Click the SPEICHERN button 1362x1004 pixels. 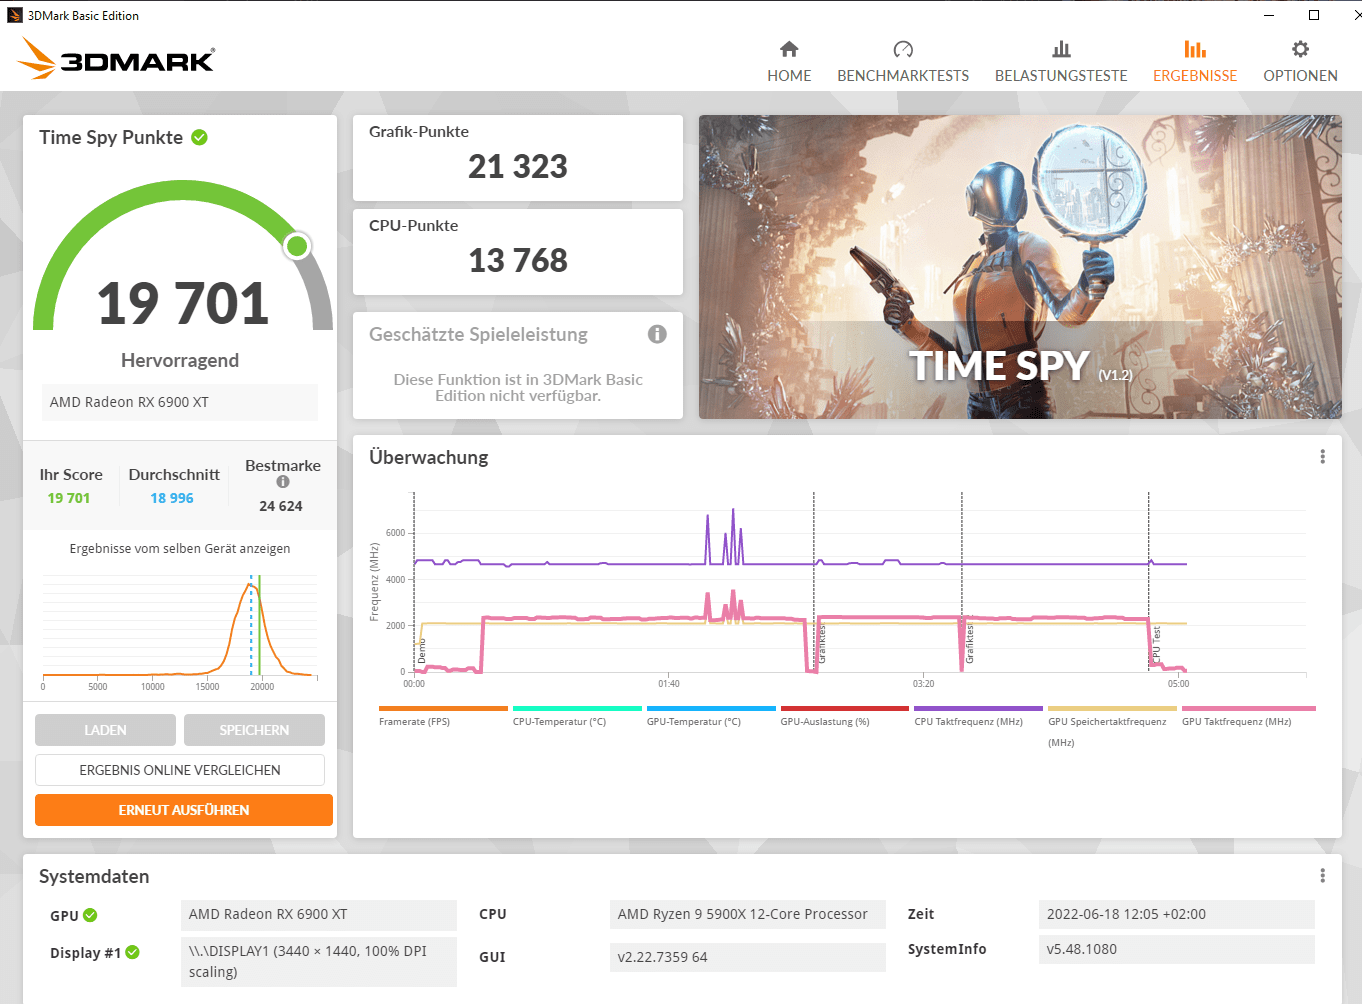(x=254, y=730)
